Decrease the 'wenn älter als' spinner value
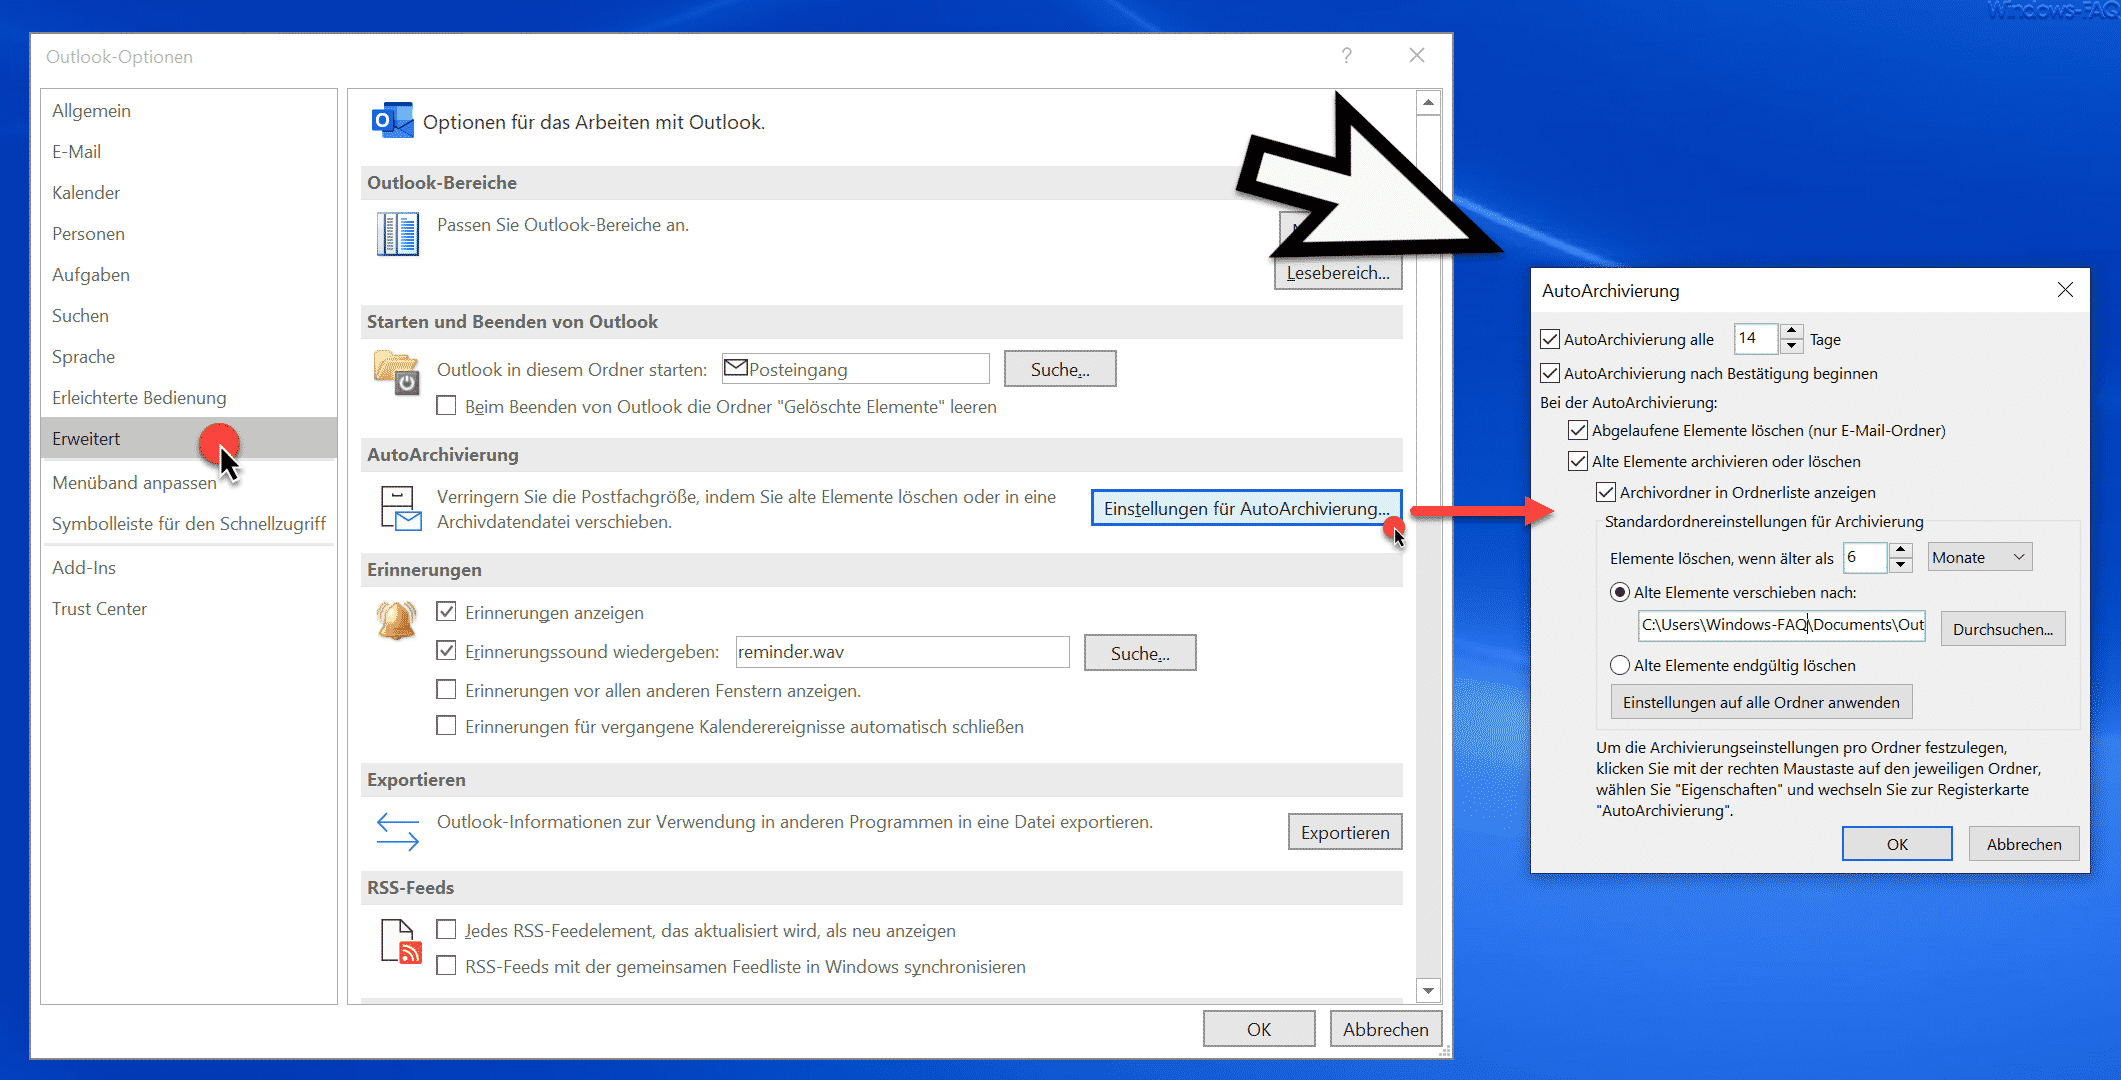This screenshot has height=1080, width=2121. coord(1901,565)
